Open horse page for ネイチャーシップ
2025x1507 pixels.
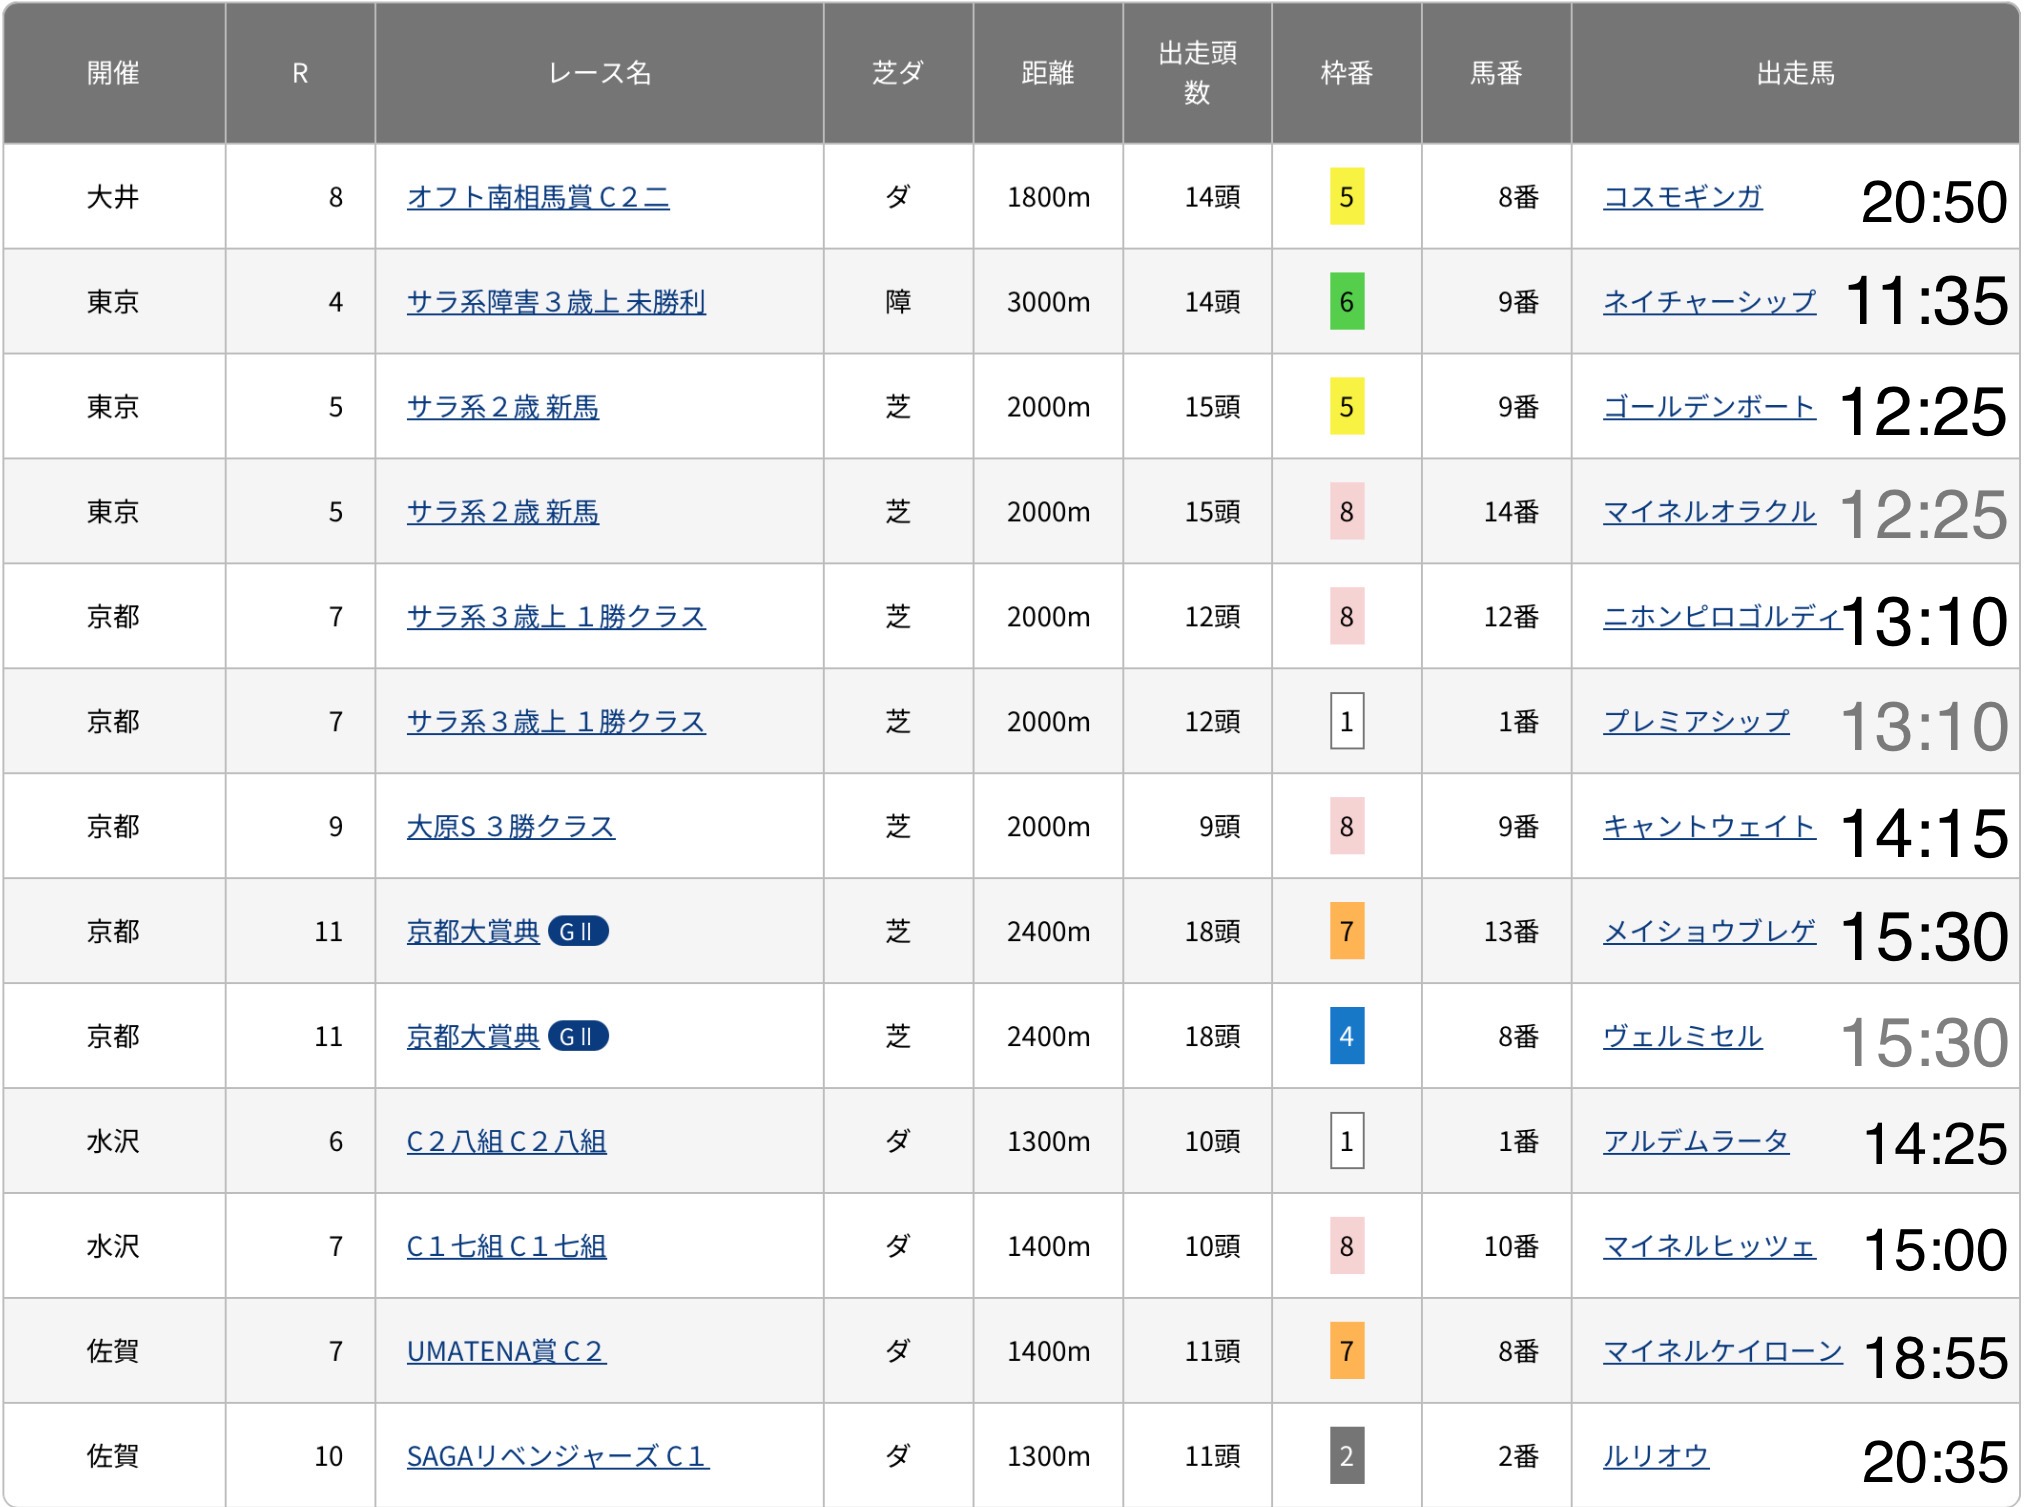[x=1708, y=302]
